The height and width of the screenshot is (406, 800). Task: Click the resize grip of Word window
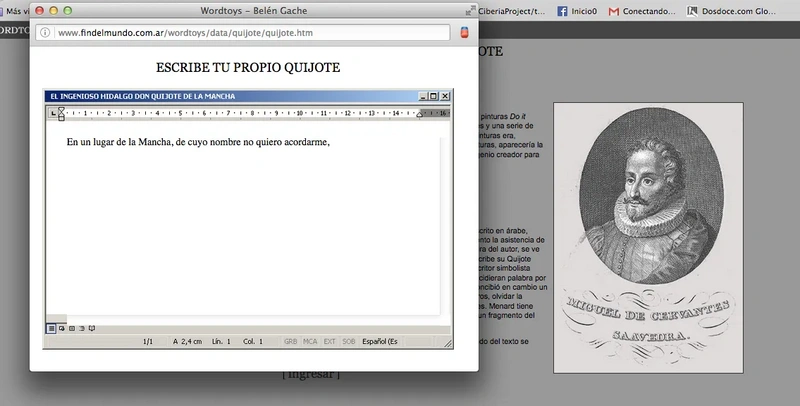tap(448, 344)
